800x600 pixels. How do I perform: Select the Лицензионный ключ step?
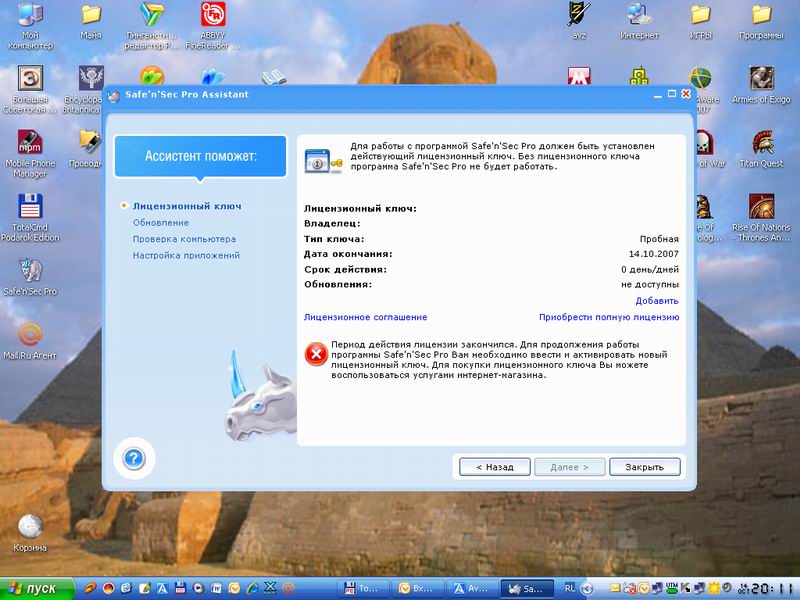187,206
